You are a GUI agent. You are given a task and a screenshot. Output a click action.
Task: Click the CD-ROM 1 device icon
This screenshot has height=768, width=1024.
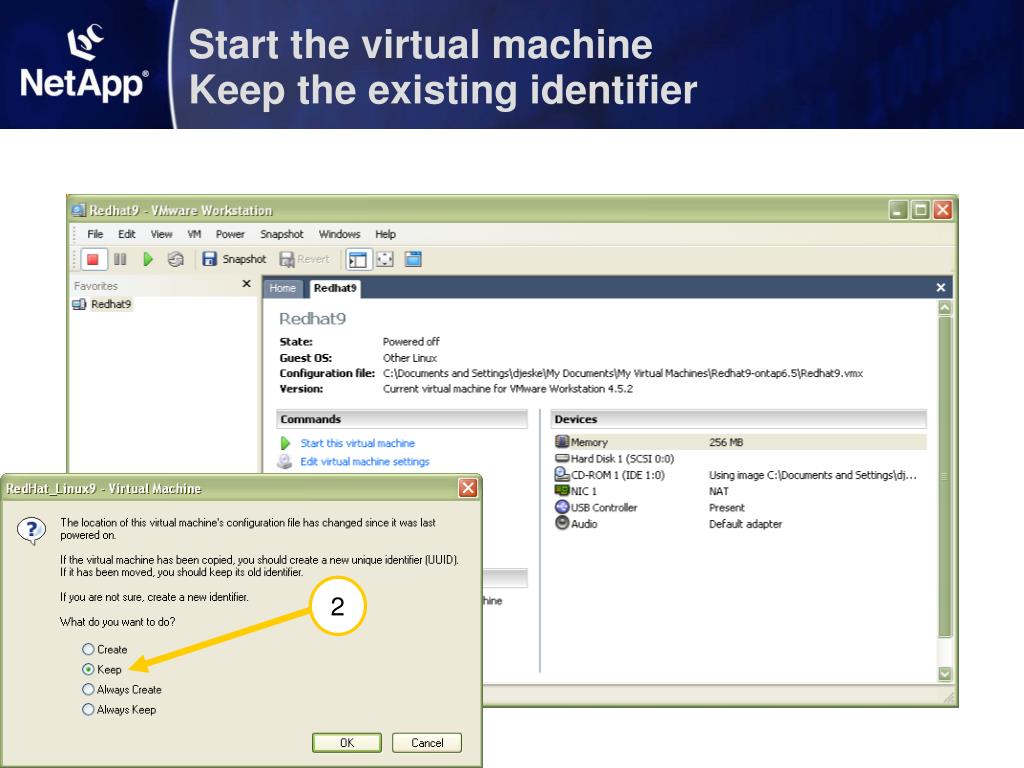pyautogui.click(x=562, y=475)
